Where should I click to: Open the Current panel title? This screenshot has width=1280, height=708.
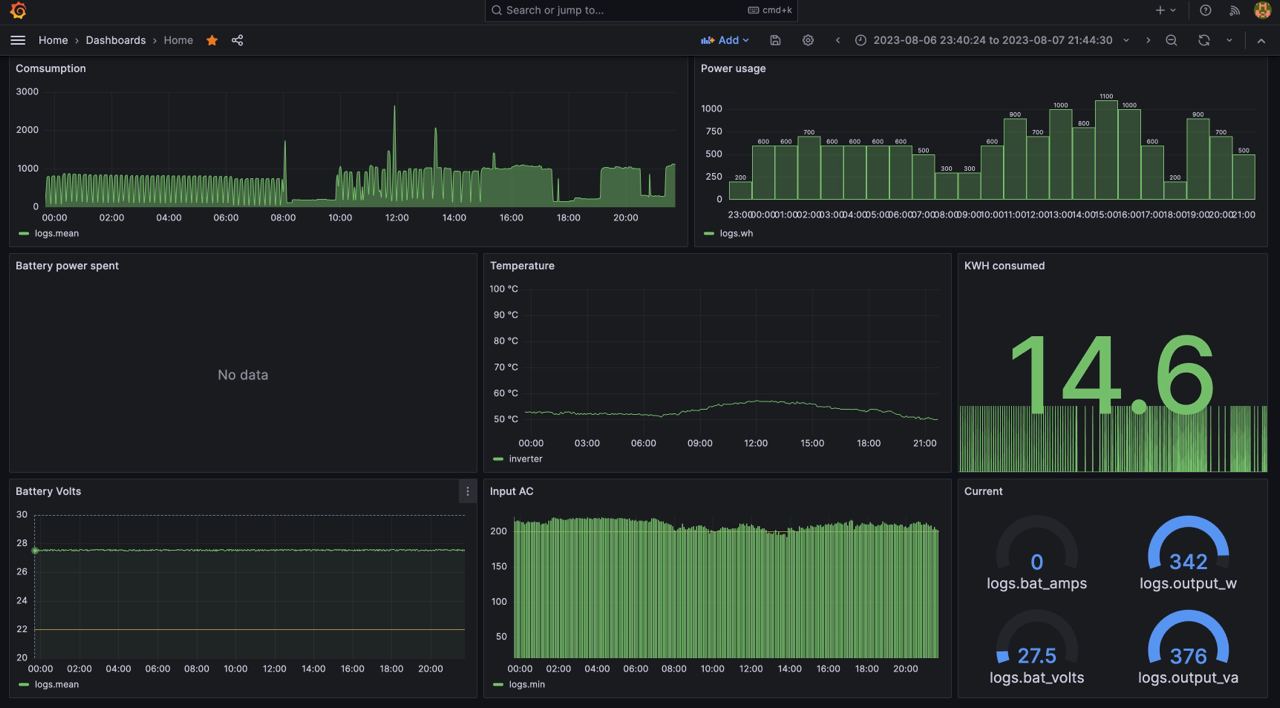pyautogui.click(x=983, y=492)
